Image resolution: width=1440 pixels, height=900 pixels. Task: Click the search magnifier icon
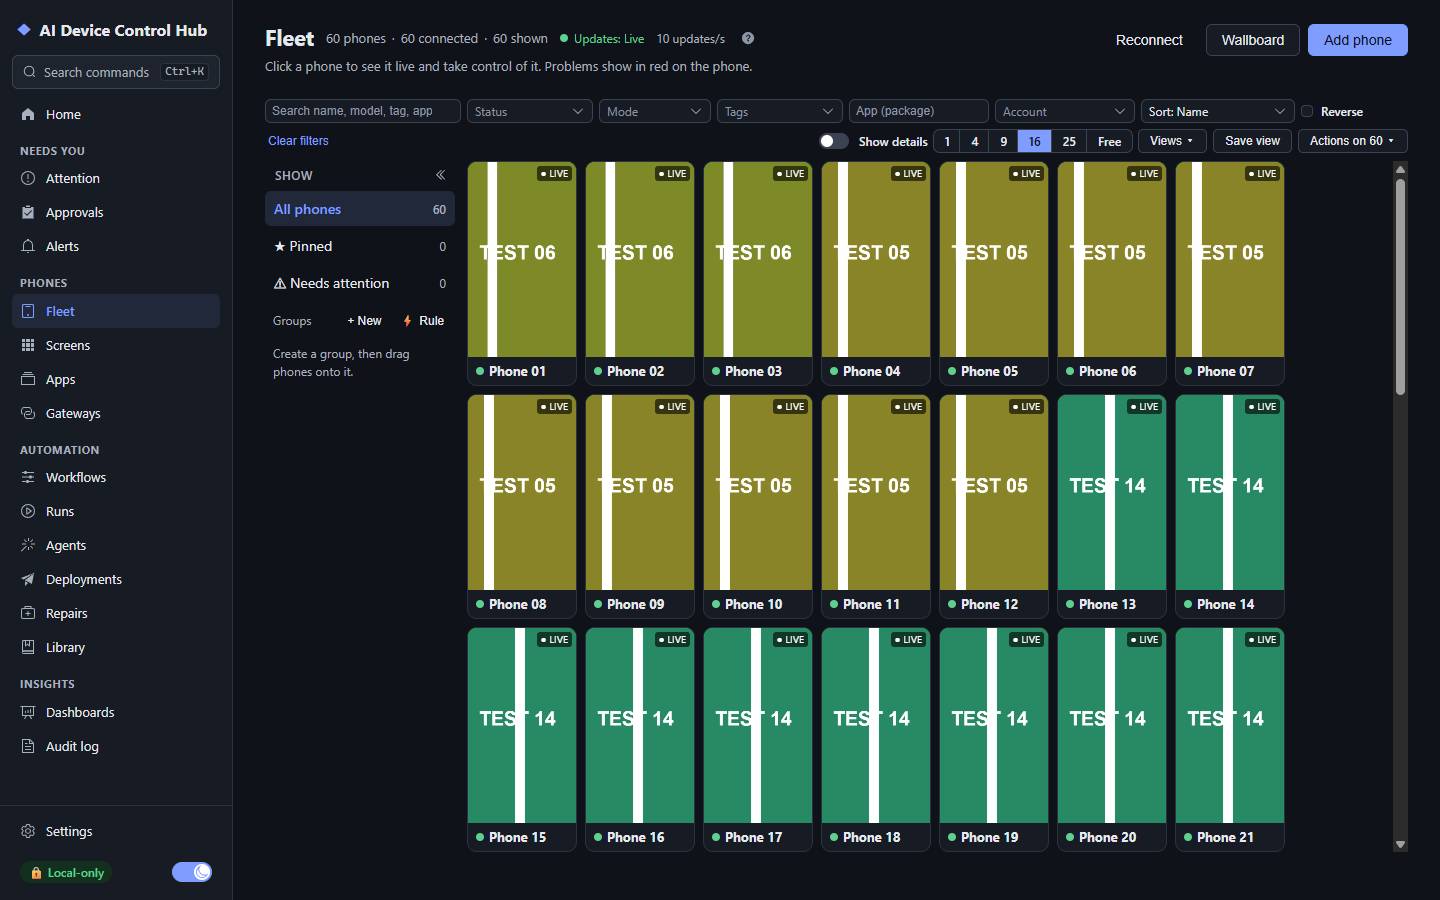(x=29, y=72)
